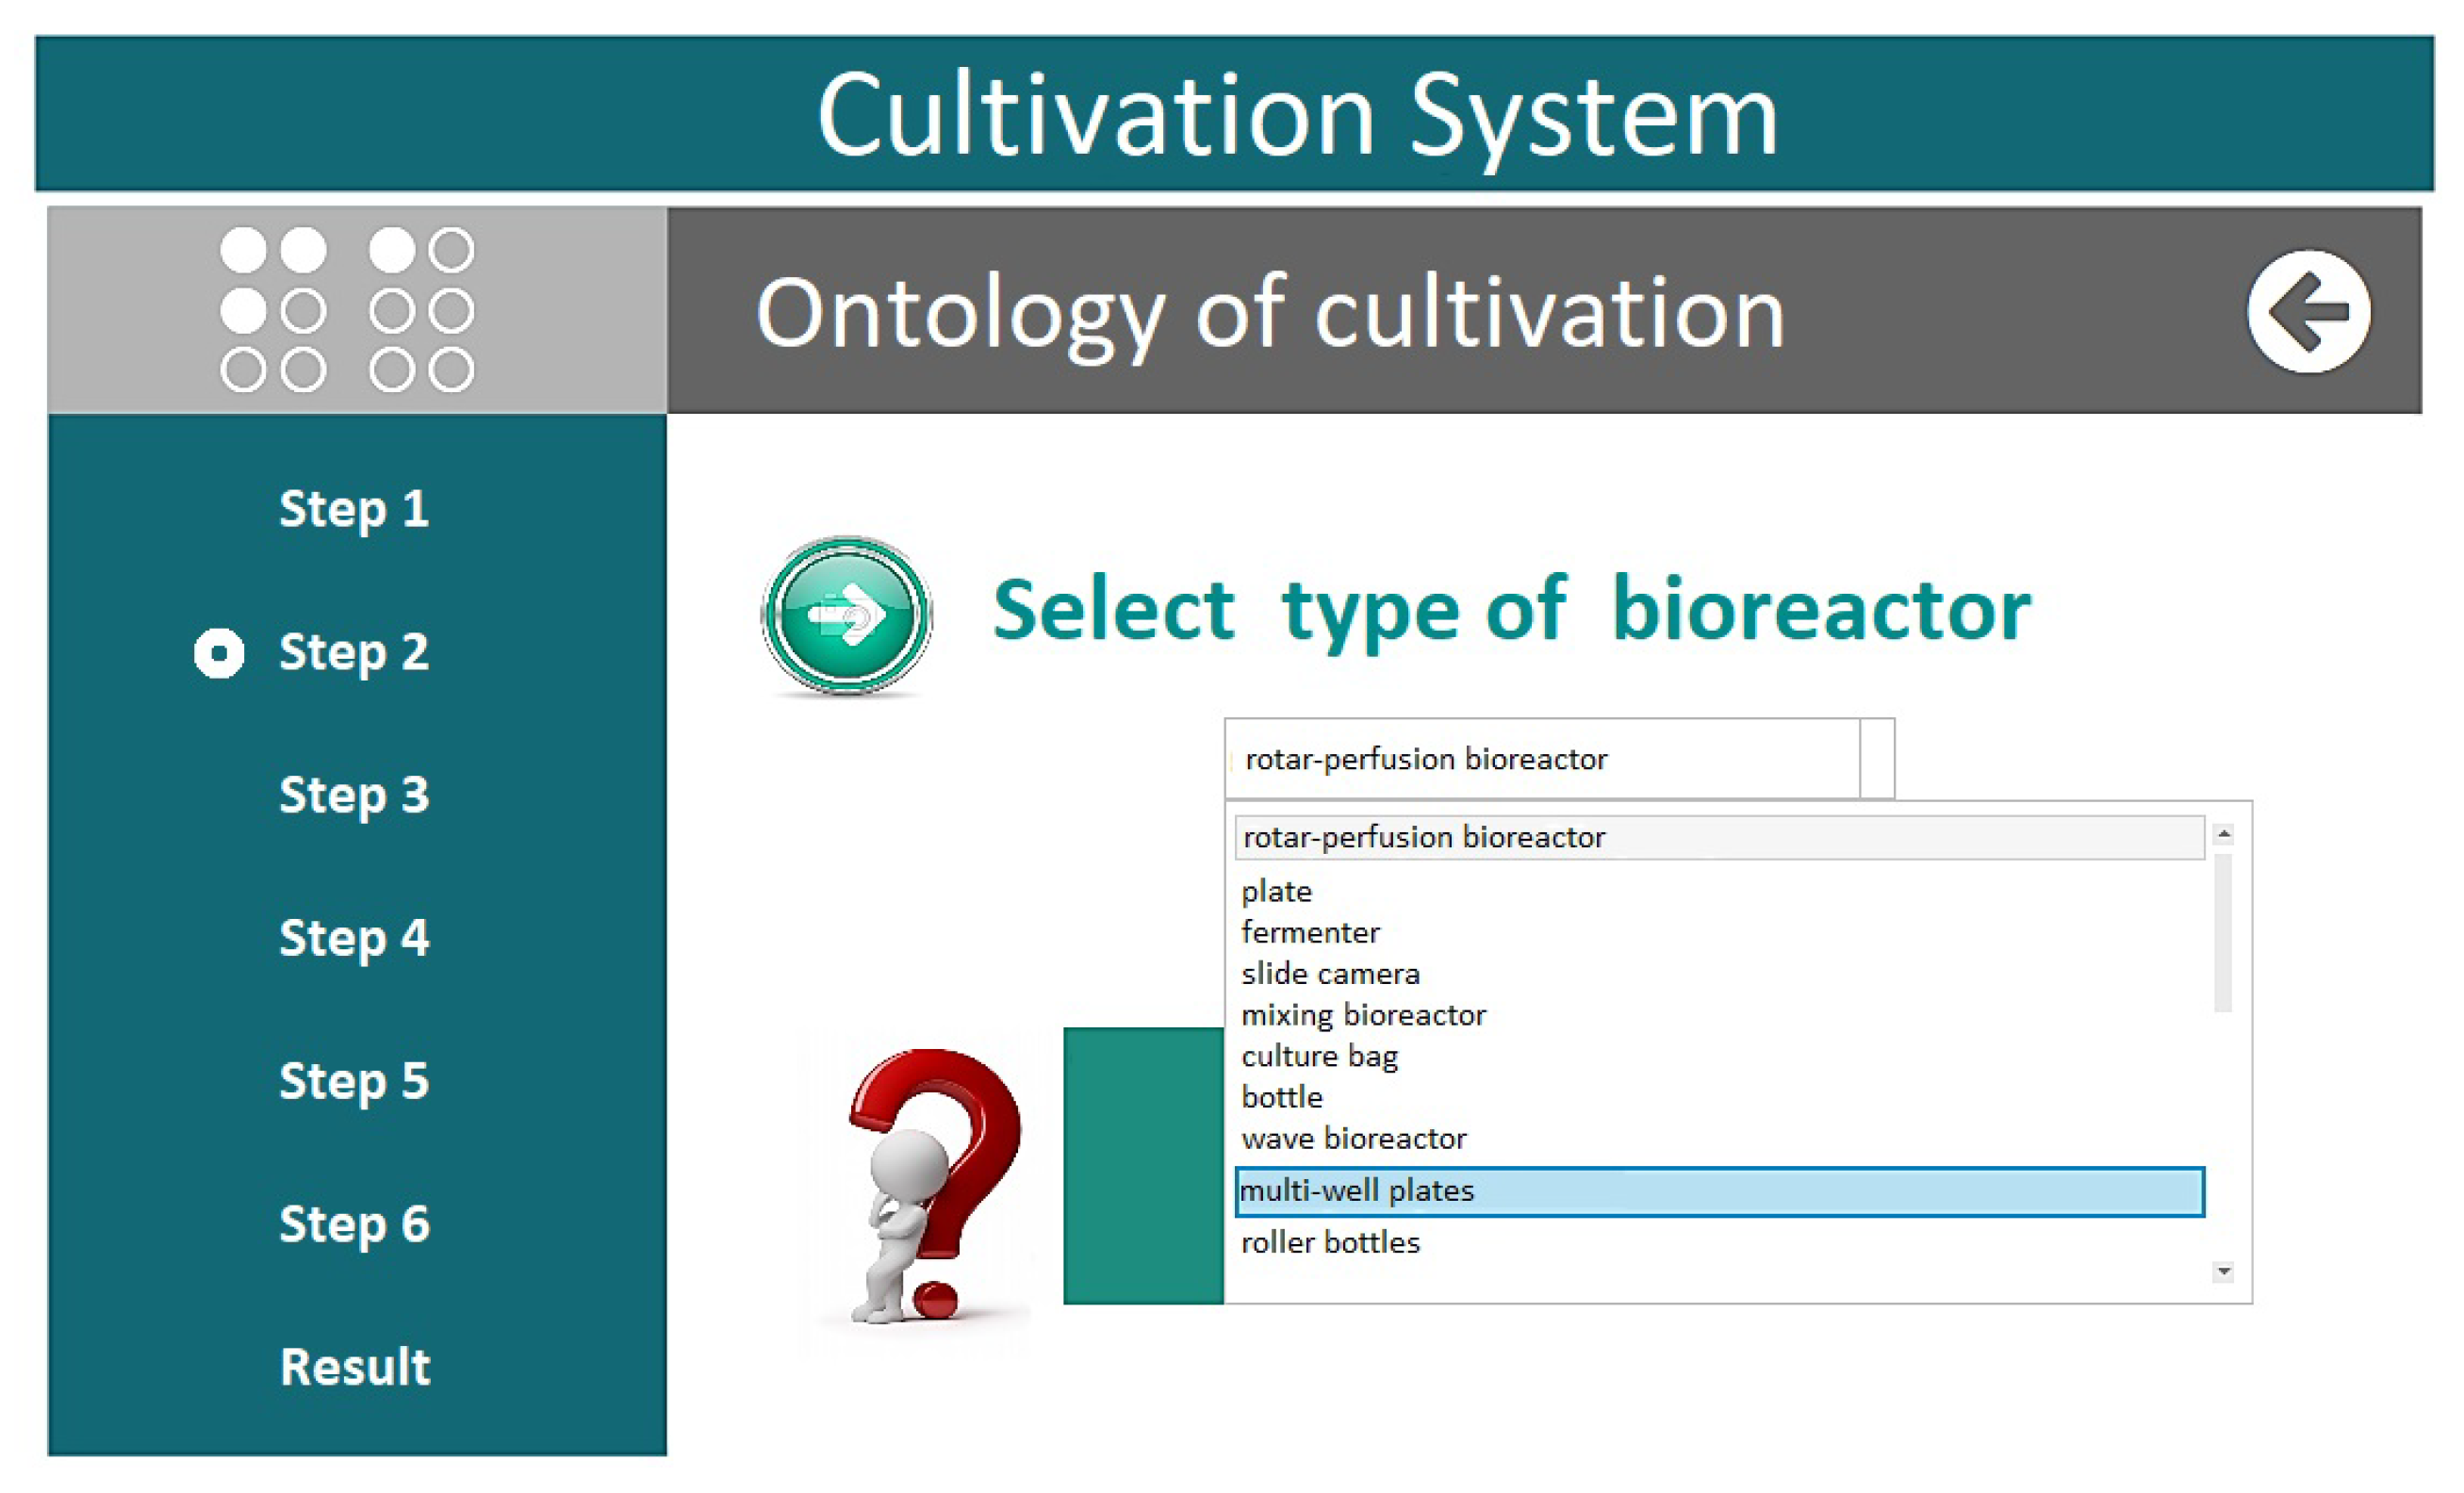Select rotar-perfusion bioreactor list option
2464x1493 pixels.
tap(1718, 837)
